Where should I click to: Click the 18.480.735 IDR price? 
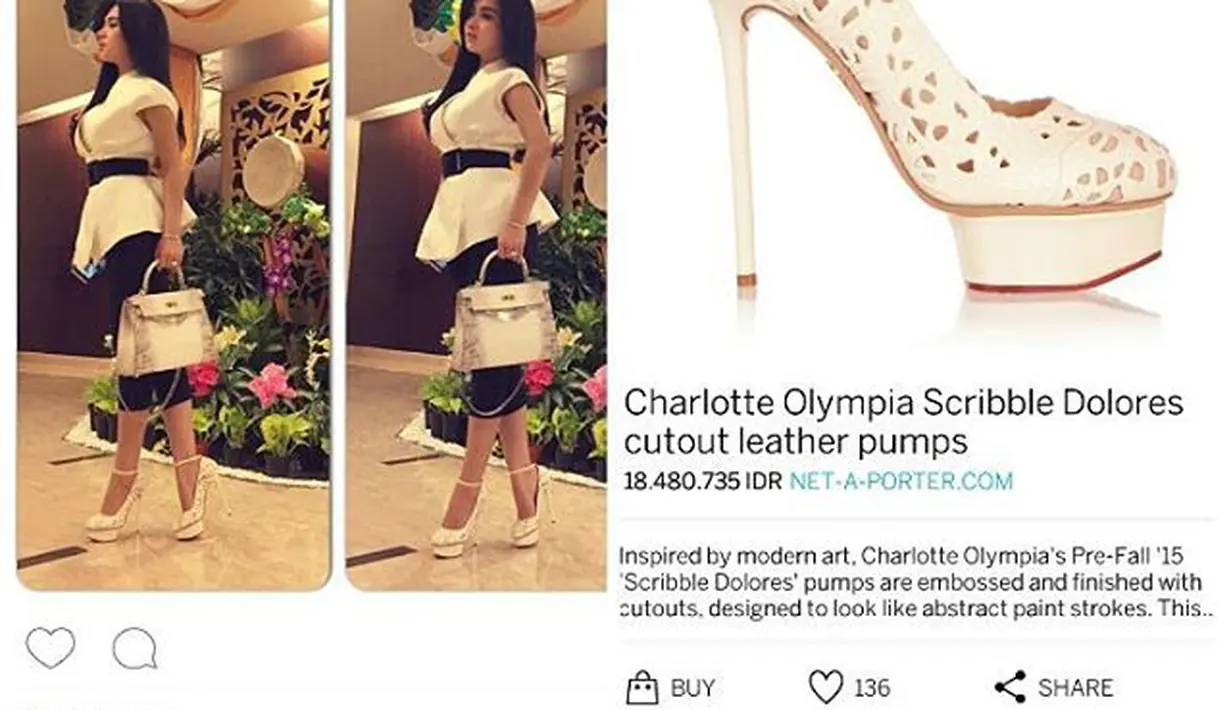tap(702, 480)
